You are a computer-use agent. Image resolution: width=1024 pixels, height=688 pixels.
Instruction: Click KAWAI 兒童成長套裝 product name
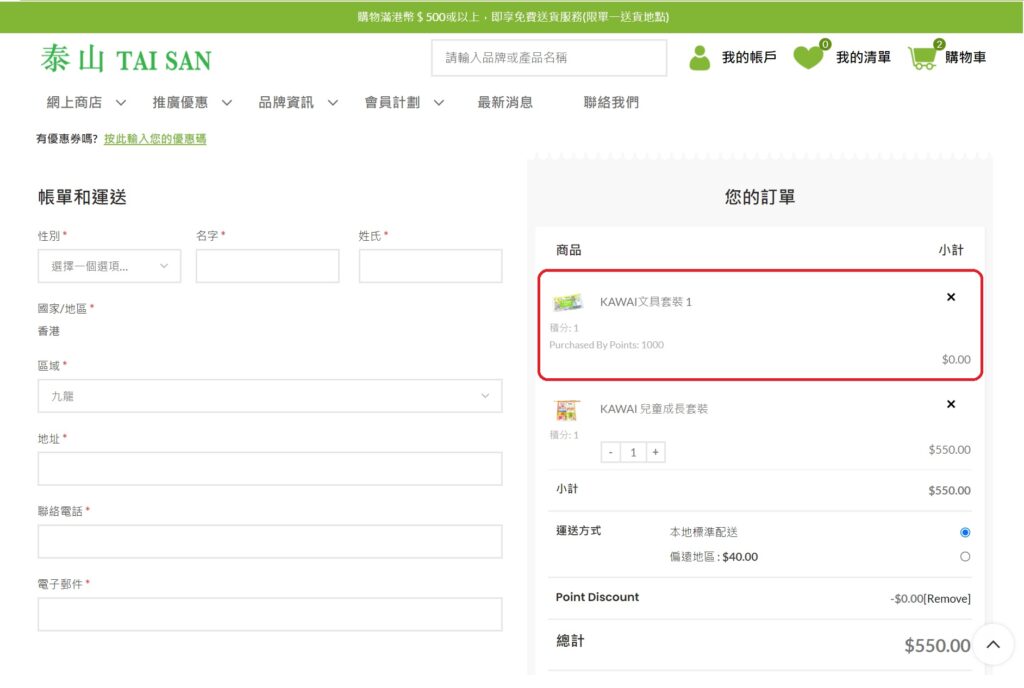tap(654, 409)
